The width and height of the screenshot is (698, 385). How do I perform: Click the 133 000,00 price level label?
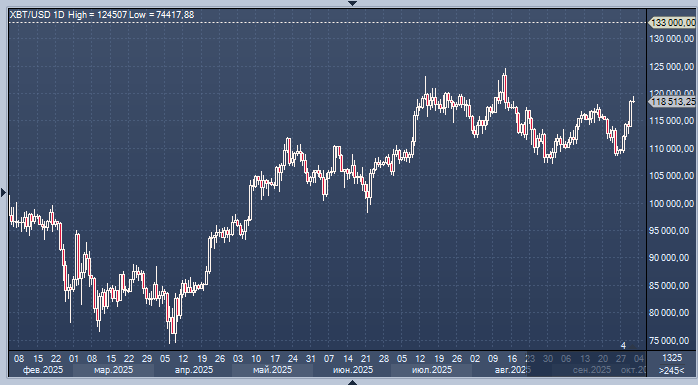(x=673, y=22)
